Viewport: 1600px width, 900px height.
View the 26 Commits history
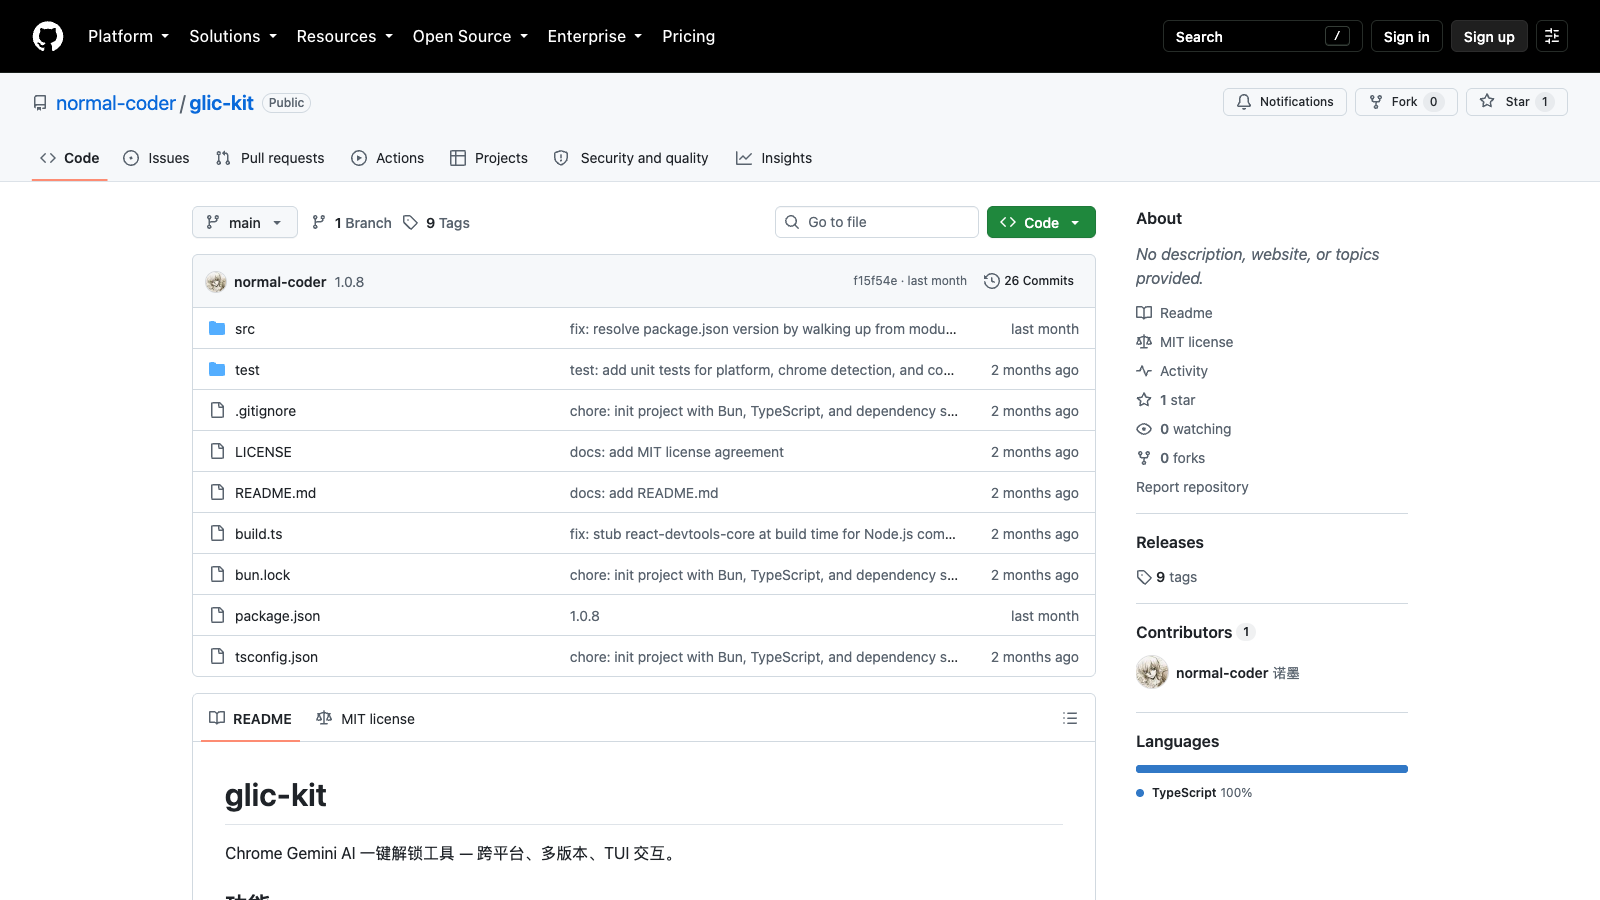pos(1029,281)
